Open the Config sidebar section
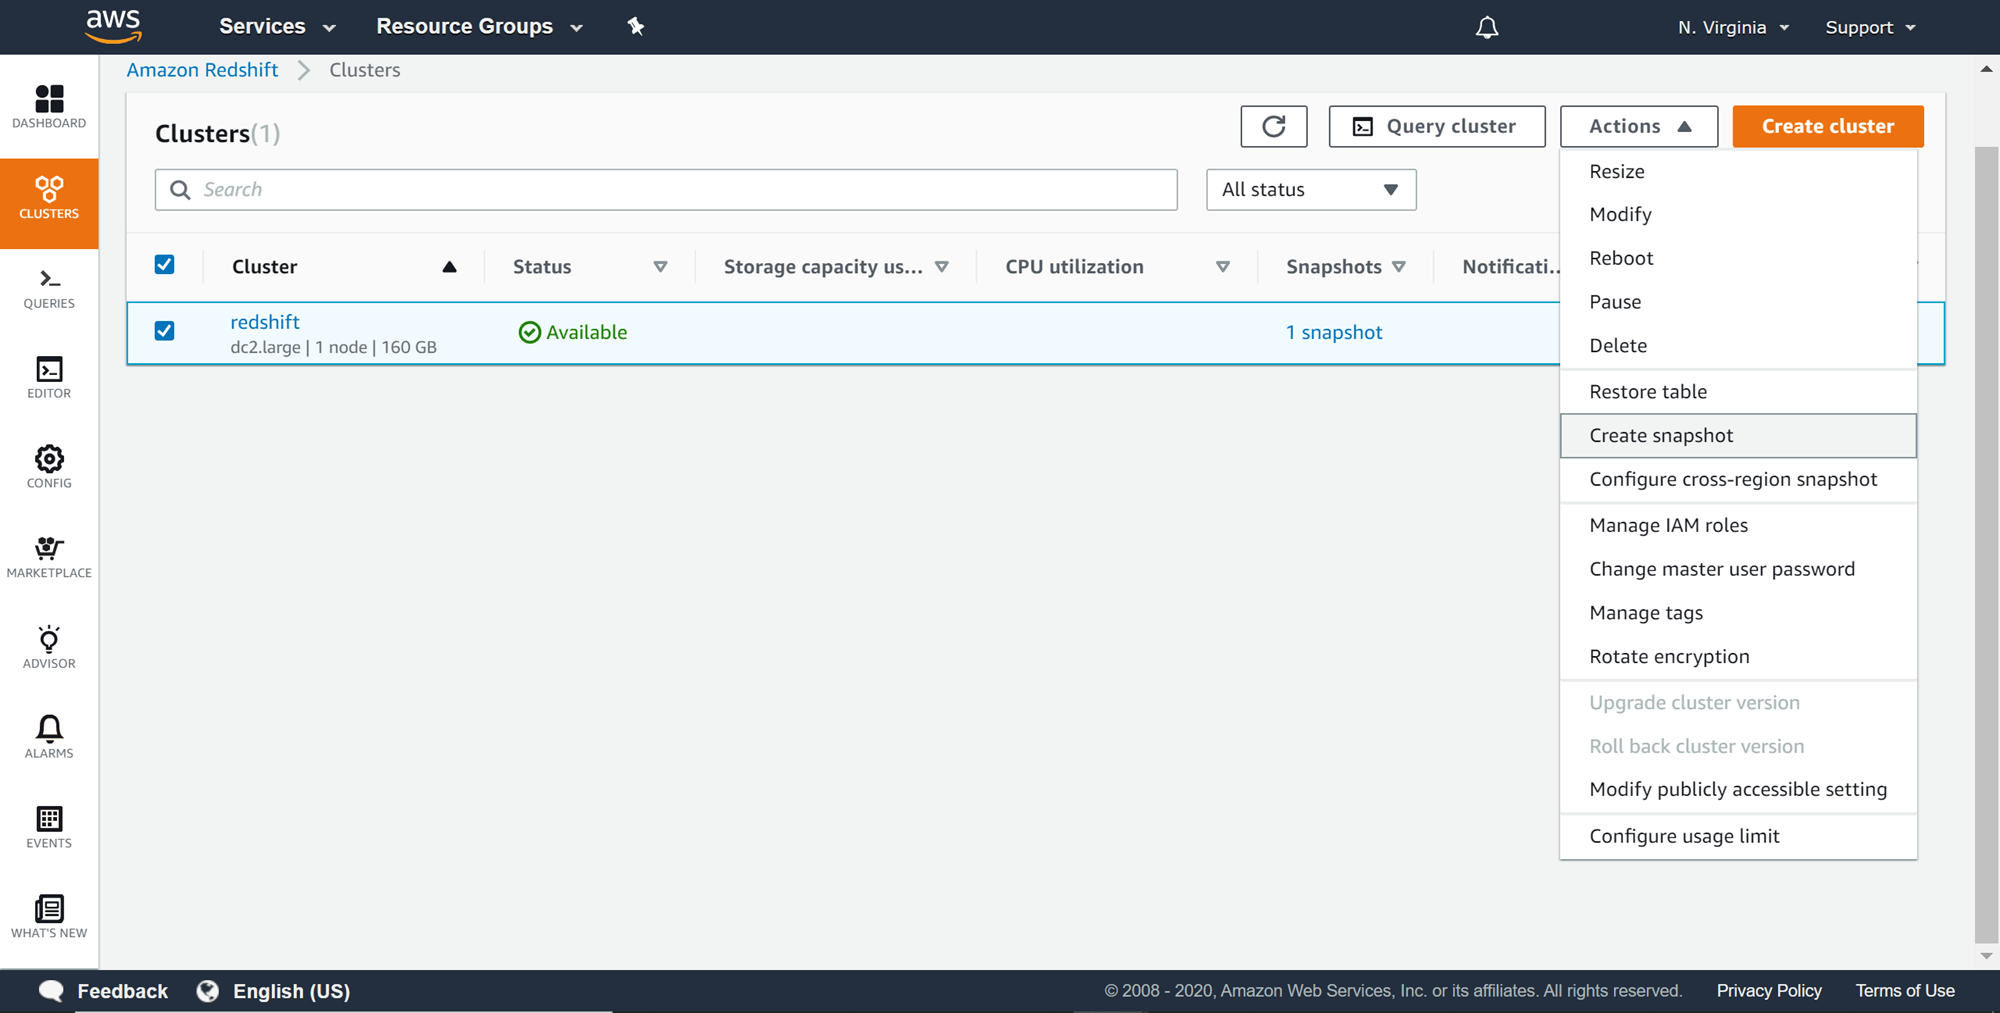The height and width of the screenshot is (1013, 2000). [48, 466]
